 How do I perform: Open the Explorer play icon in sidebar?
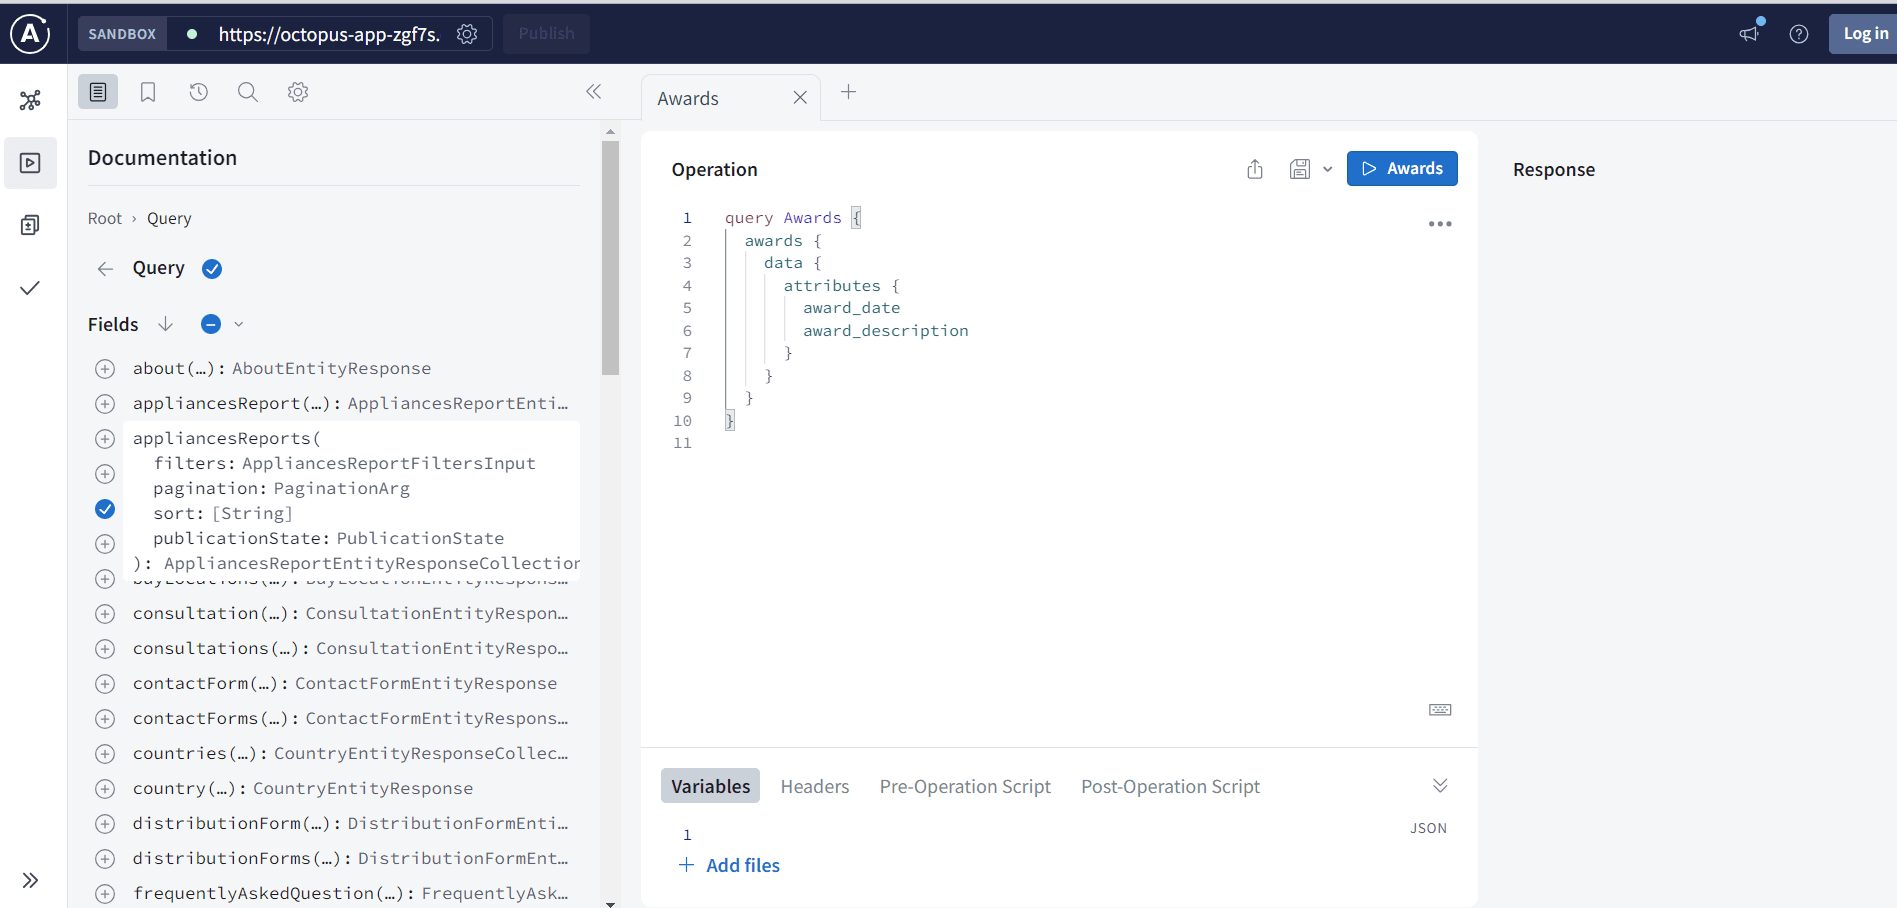(x=30, y=163)
